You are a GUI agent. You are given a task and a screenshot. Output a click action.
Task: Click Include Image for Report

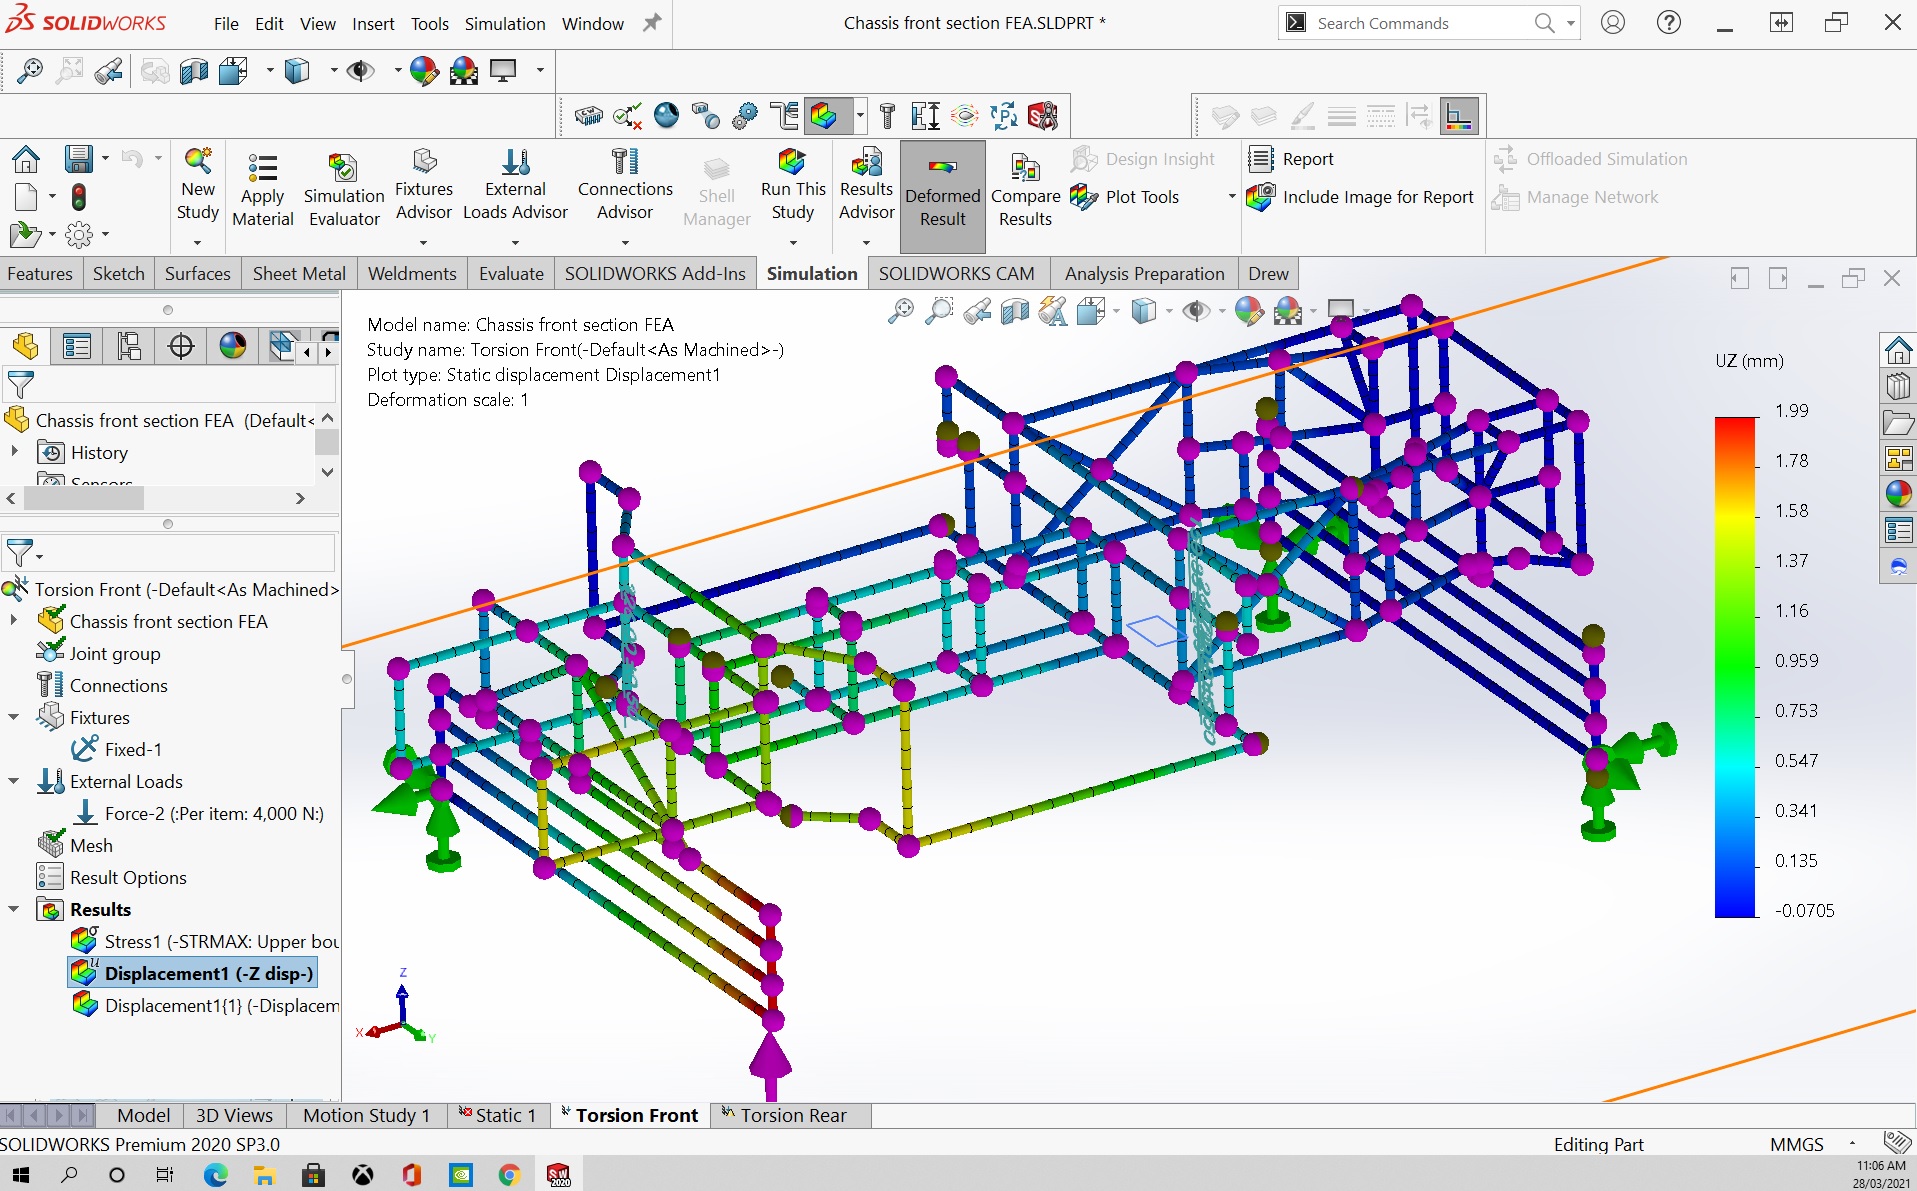coord(1361,197)
